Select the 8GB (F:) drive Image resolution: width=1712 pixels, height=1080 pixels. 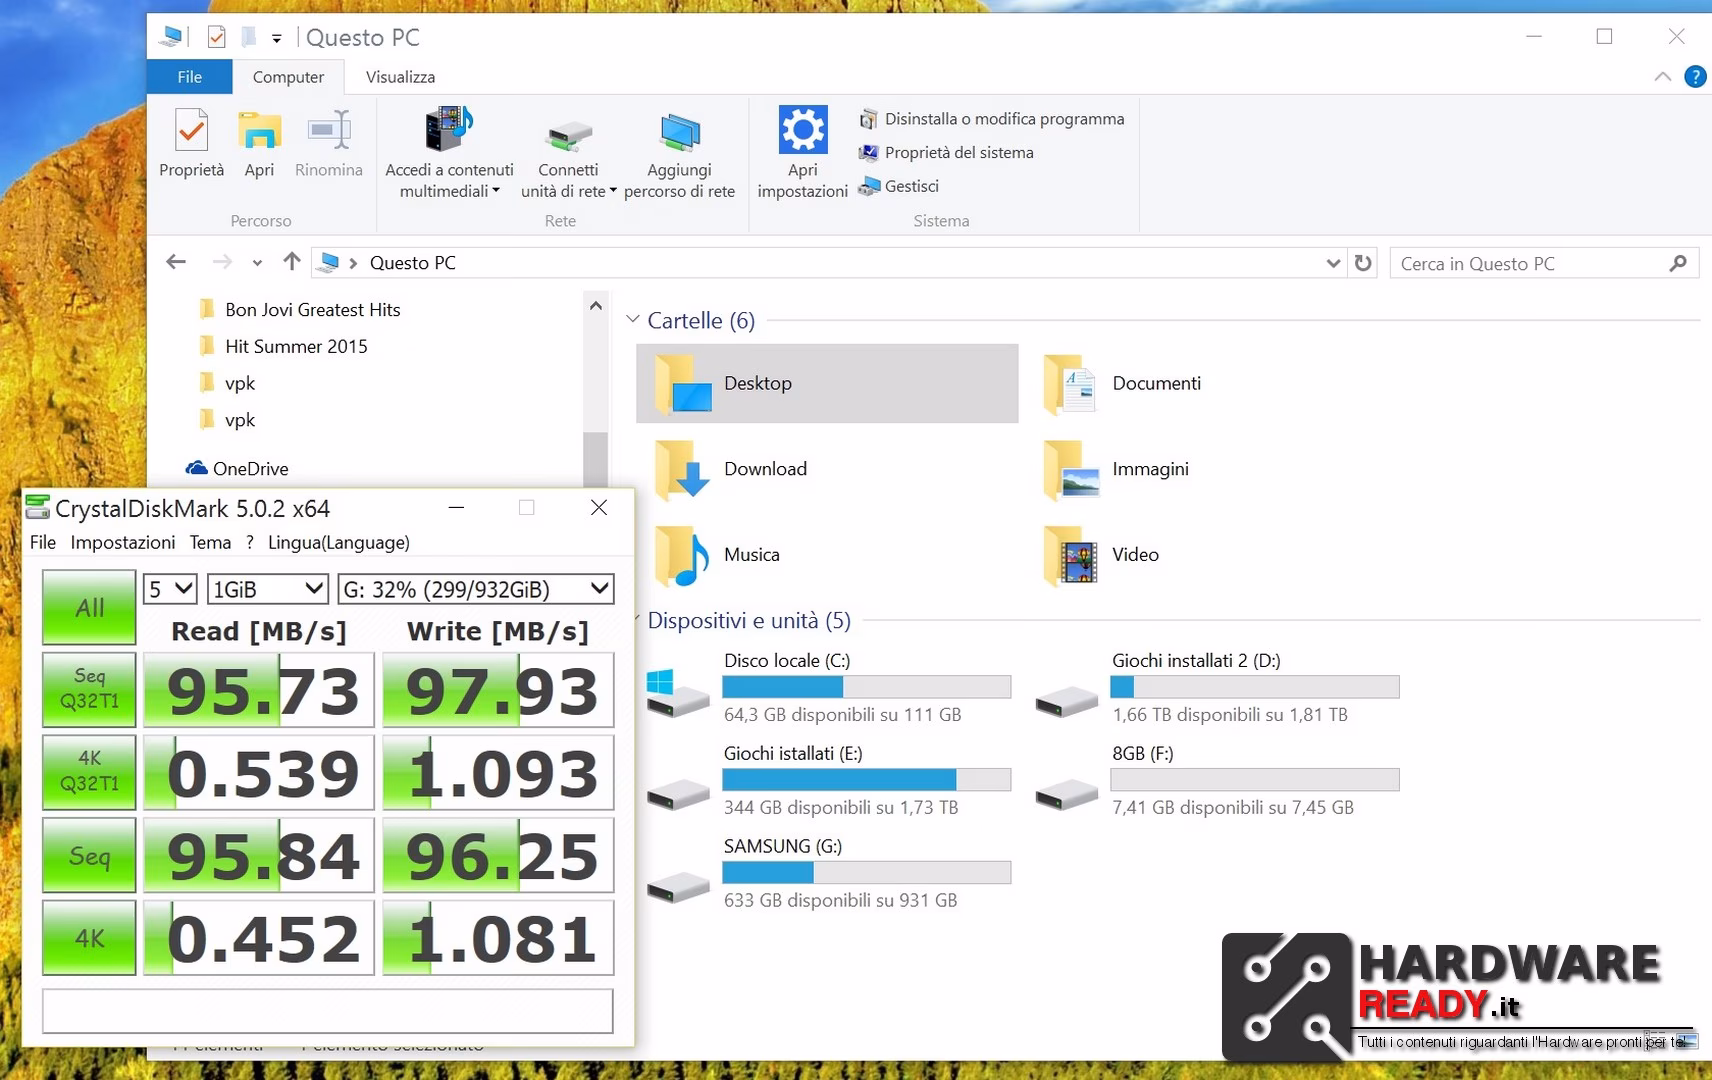click(1216, 780)
